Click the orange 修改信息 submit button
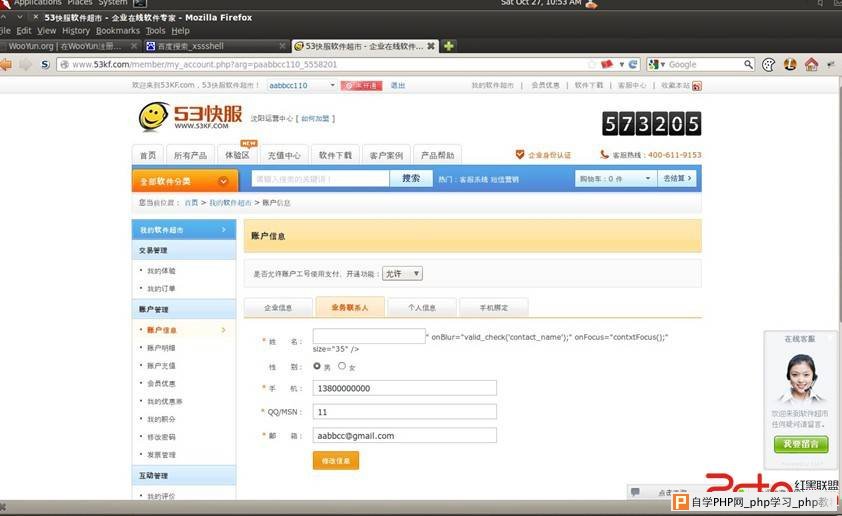842x516 pixels. click(x=336, y=461)
